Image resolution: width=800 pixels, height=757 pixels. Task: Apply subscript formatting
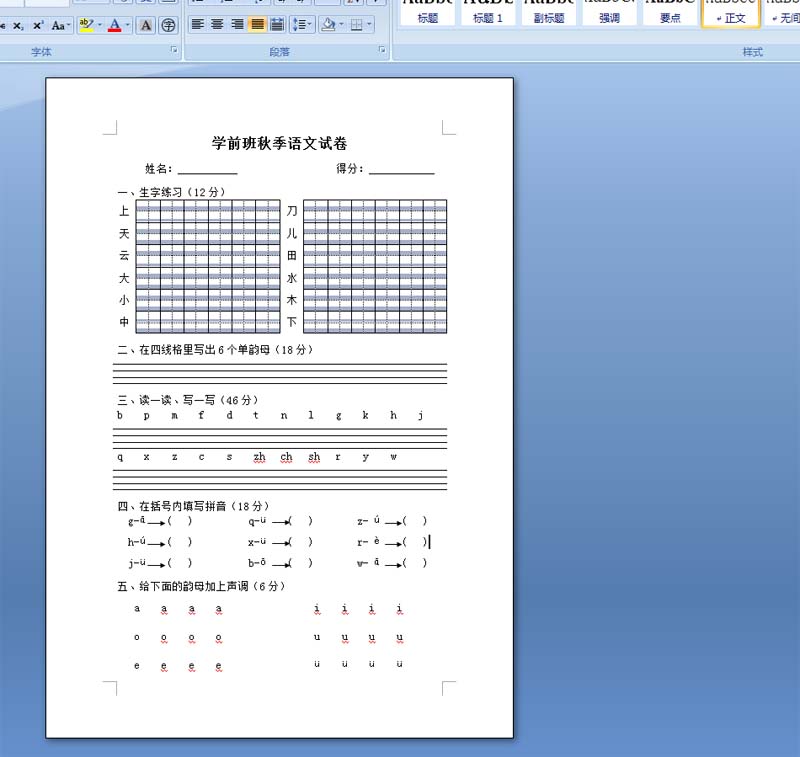click(x=18, y=26)
